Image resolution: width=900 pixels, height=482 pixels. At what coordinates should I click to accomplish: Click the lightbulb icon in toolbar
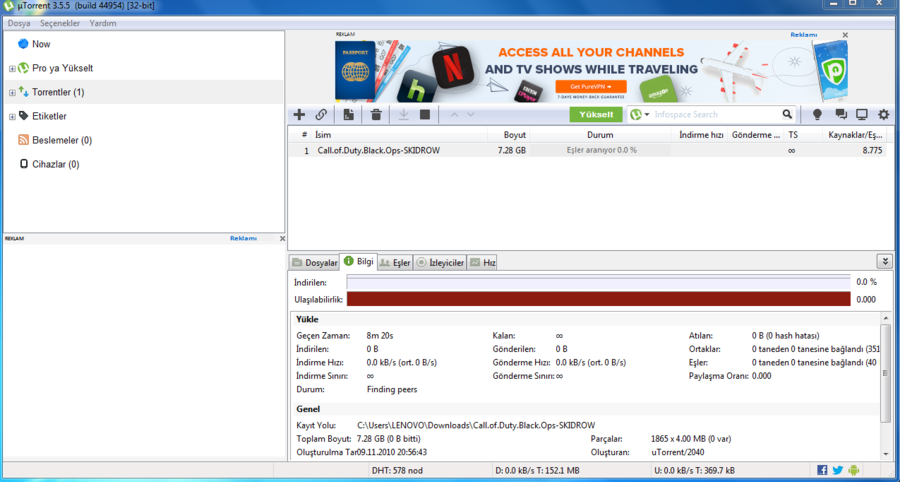[817, 114]
